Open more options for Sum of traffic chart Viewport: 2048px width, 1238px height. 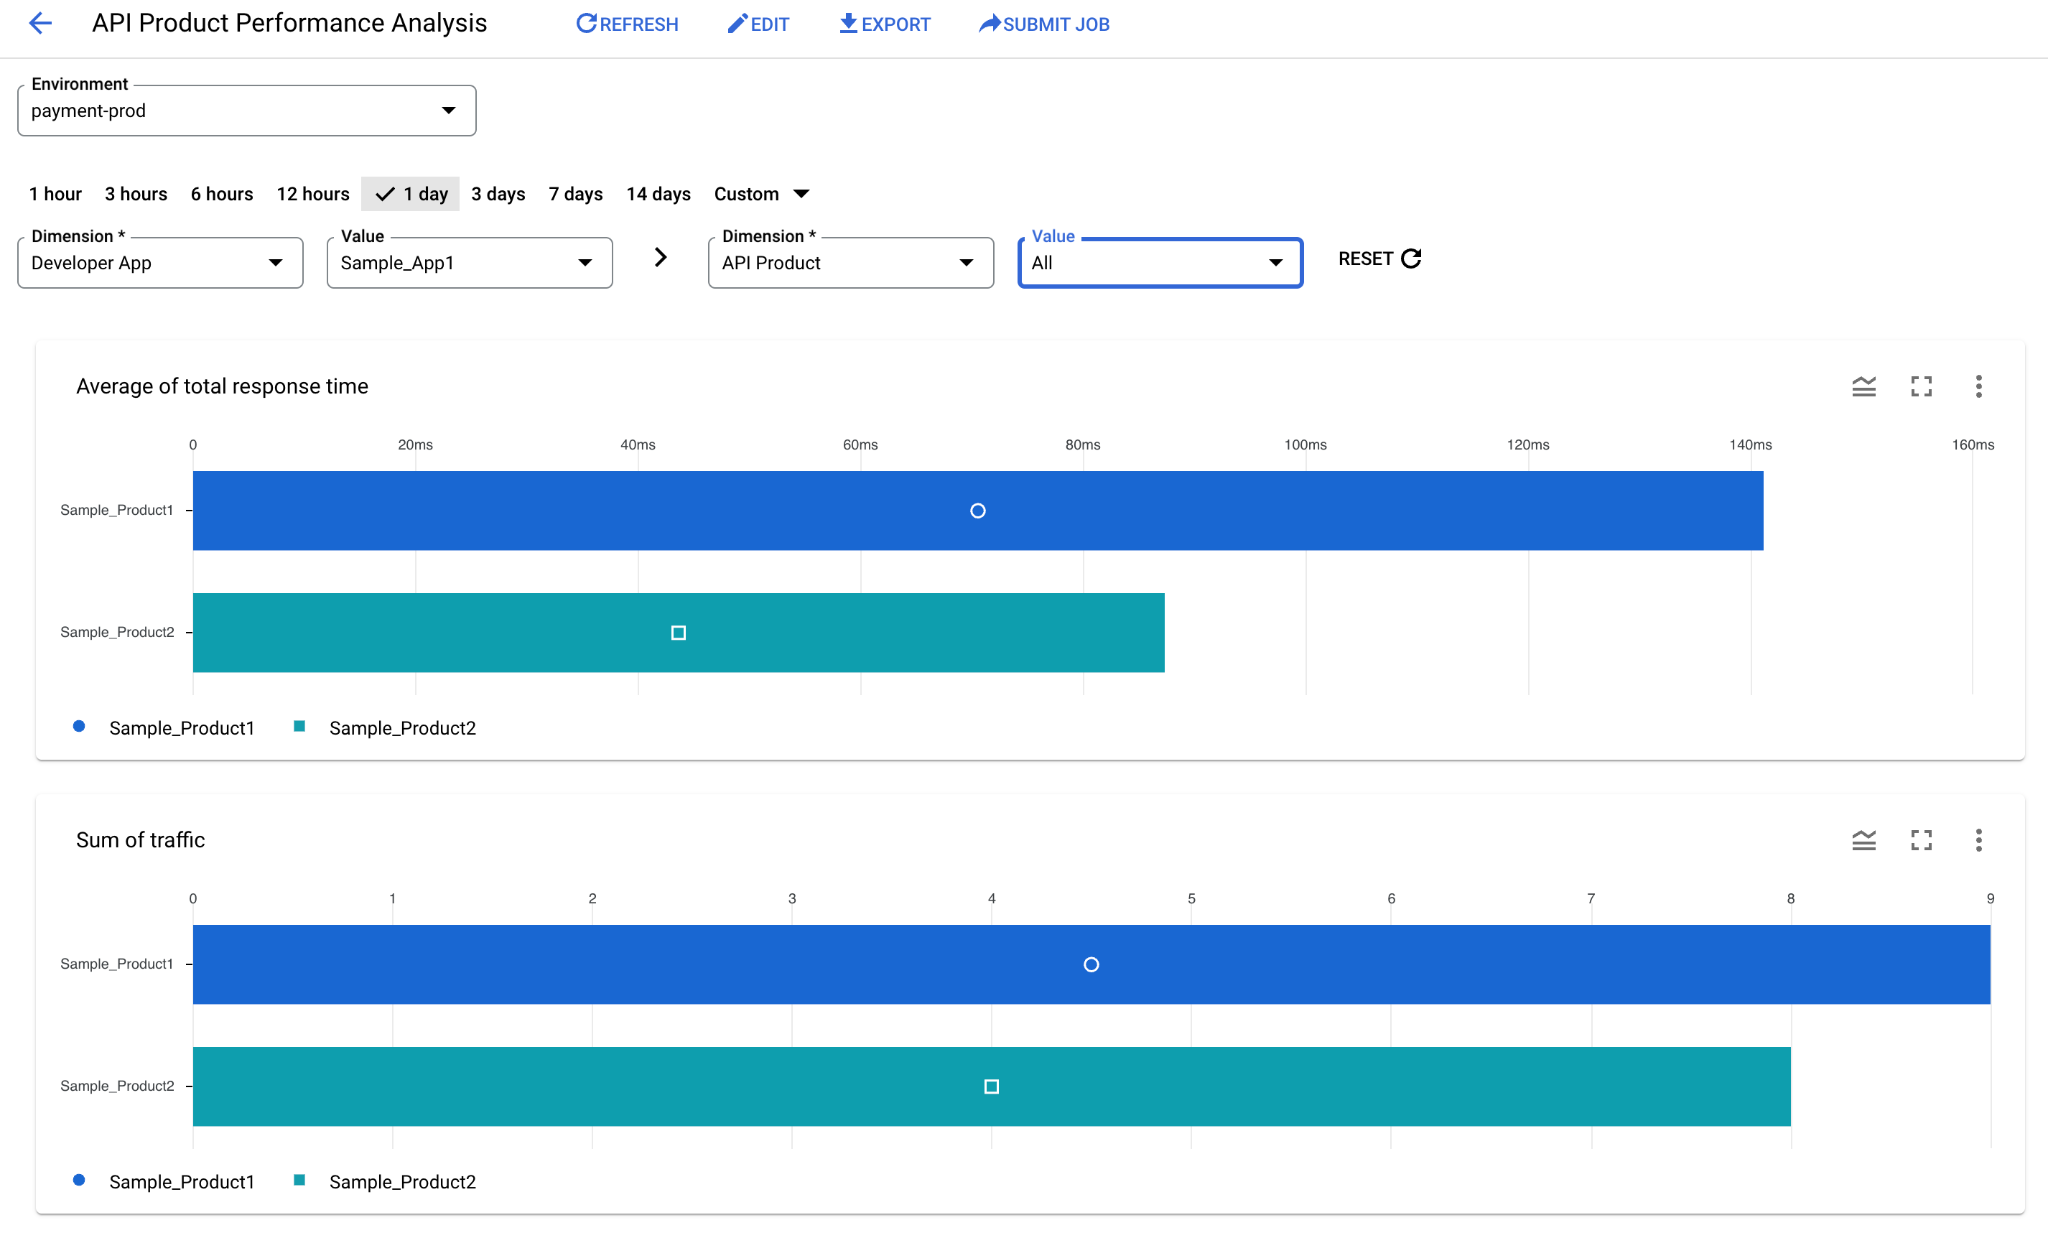point(1979,841)
